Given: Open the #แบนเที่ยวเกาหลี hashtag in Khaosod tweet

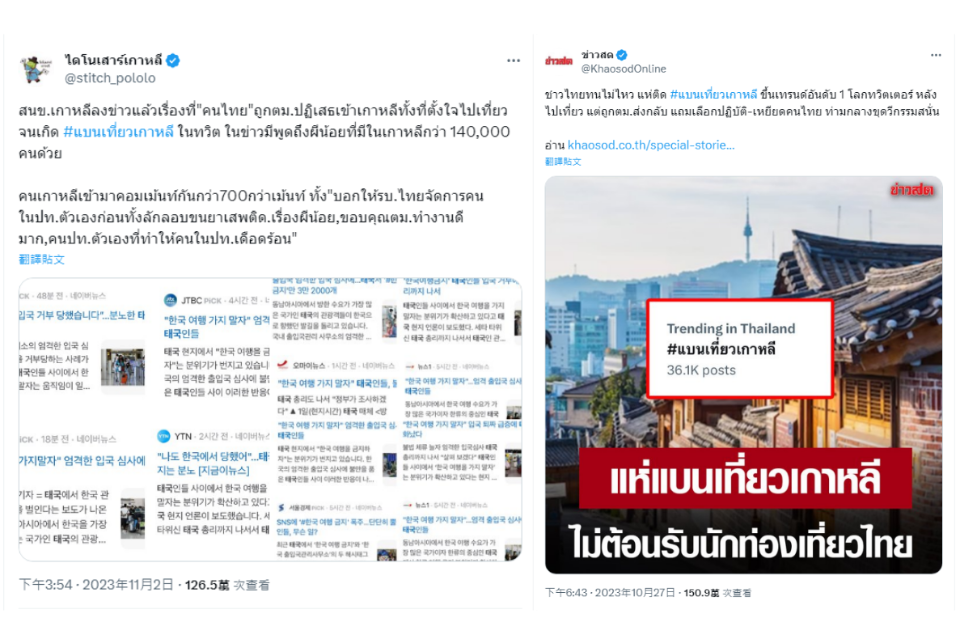Looking at the screenshot, I should tap(713, 94).
